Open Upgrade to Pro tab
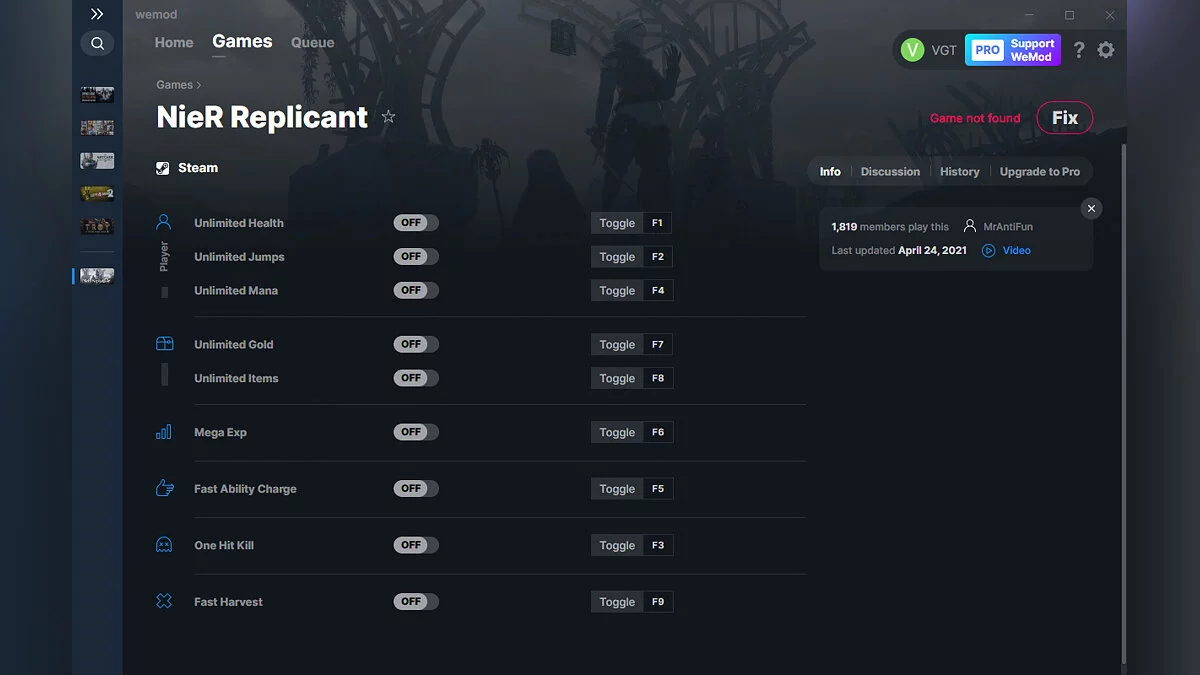The image size is (1200, 675). coord(1040,172)
